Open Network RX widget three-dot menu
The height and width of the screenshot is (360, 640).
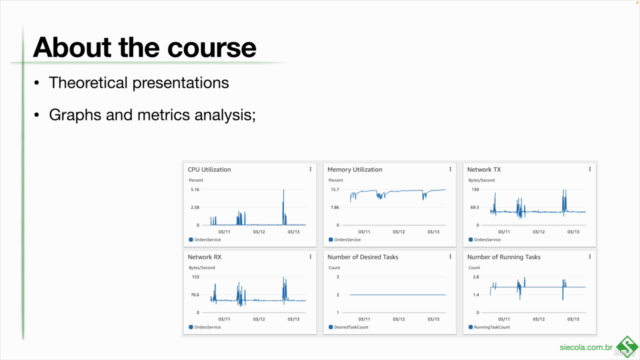pos(310,257)
